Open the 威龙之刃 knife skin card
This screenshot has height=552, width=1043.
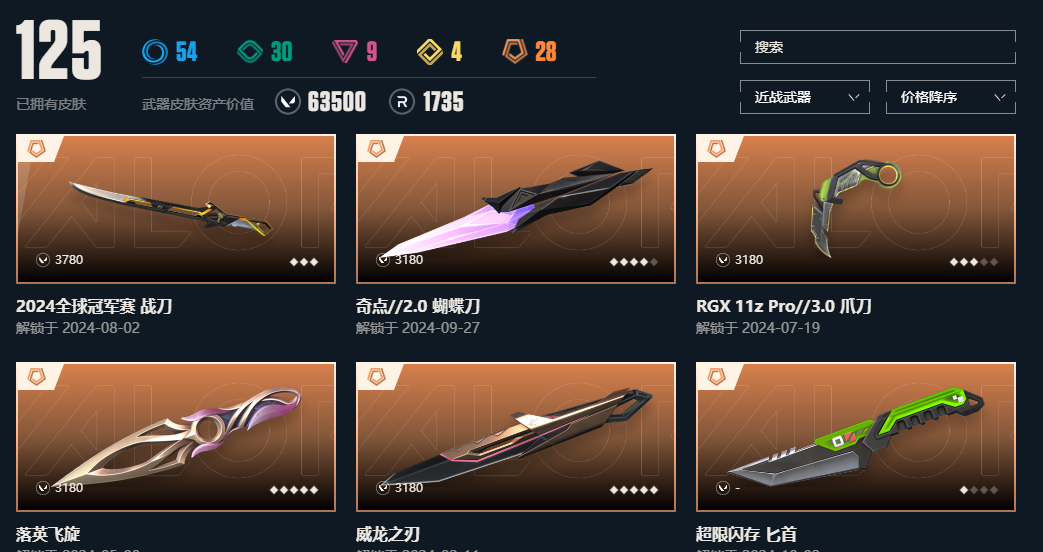[516, 437]
